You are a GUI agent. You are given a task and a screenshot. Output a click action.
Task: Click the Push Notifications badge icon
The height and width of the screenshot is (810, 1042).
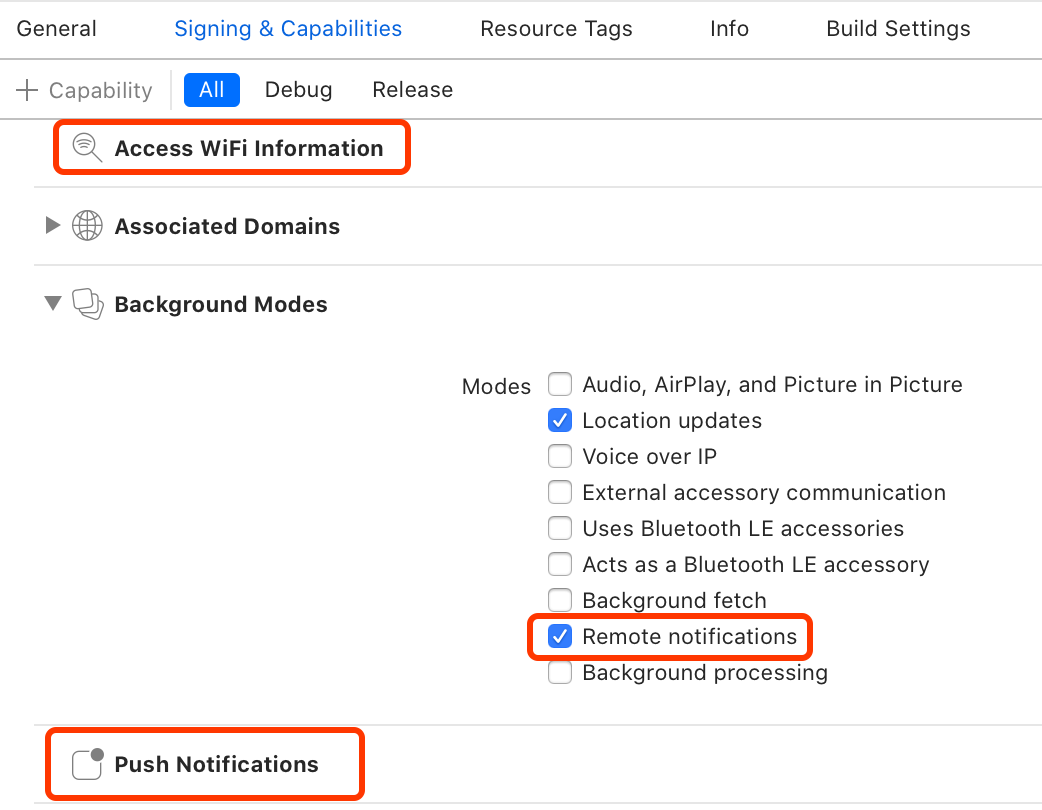coord(88,764)
